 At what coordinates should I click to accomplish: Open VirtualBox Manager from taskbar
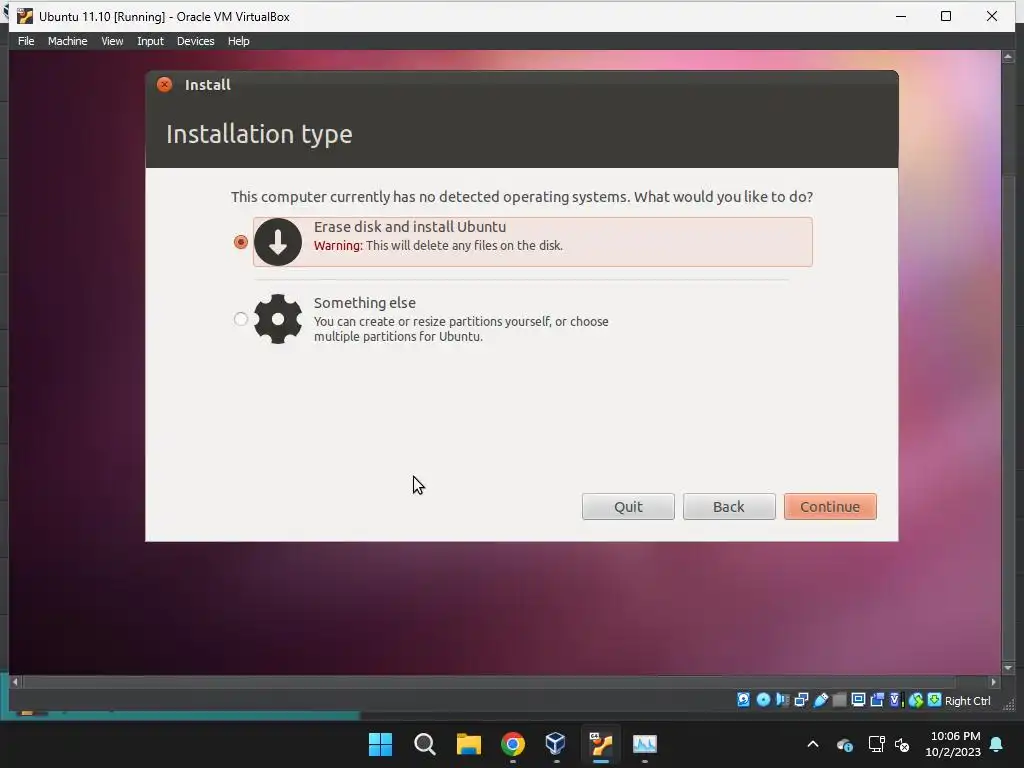pos(556,744)
